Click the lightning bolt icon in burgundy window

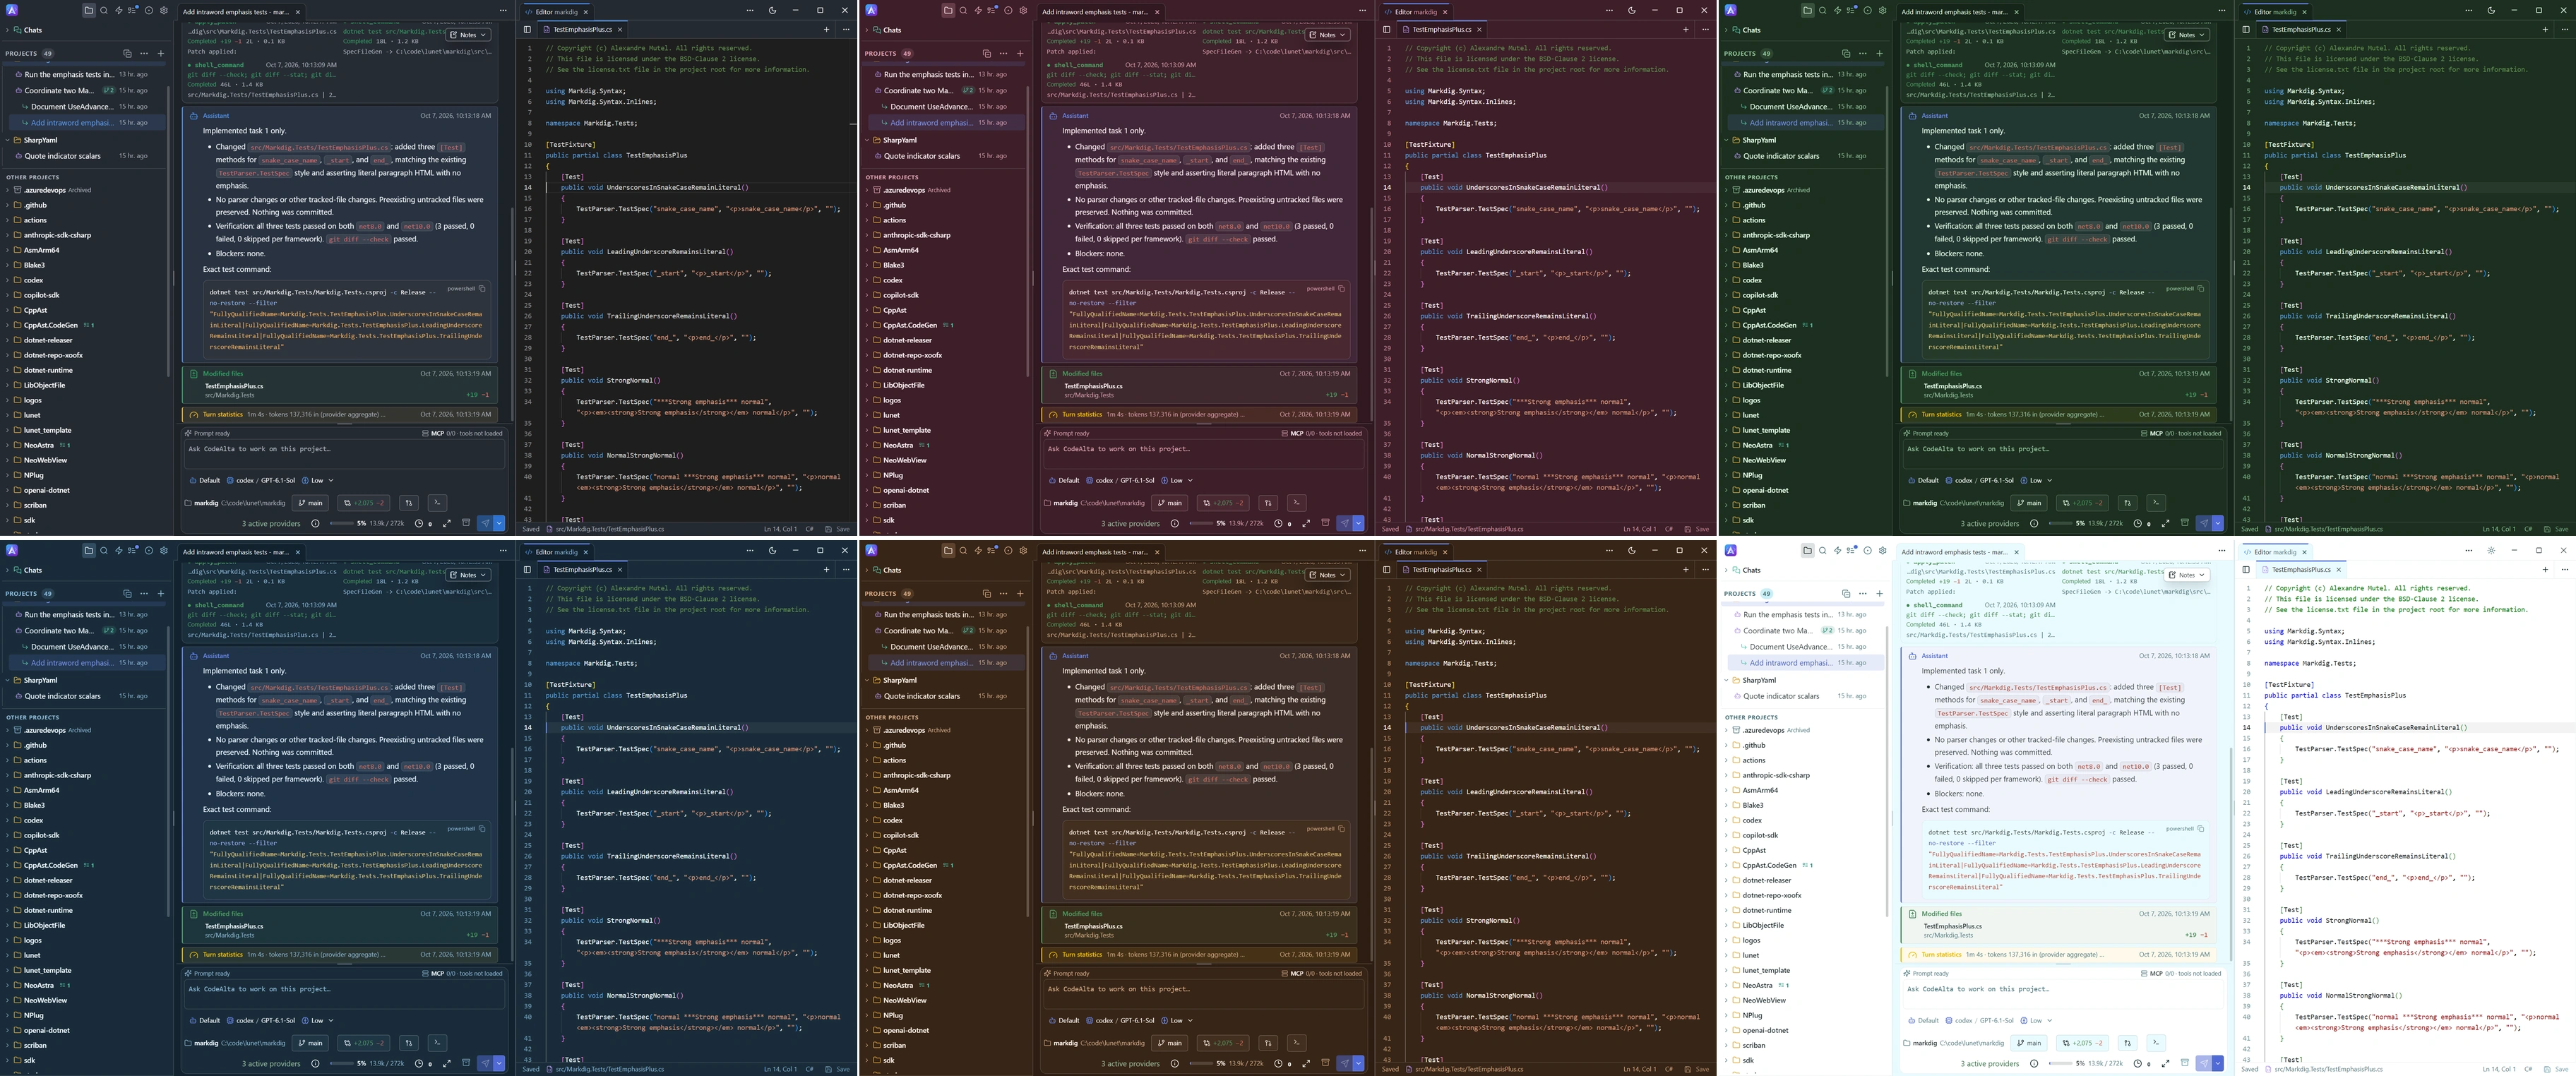978,10
